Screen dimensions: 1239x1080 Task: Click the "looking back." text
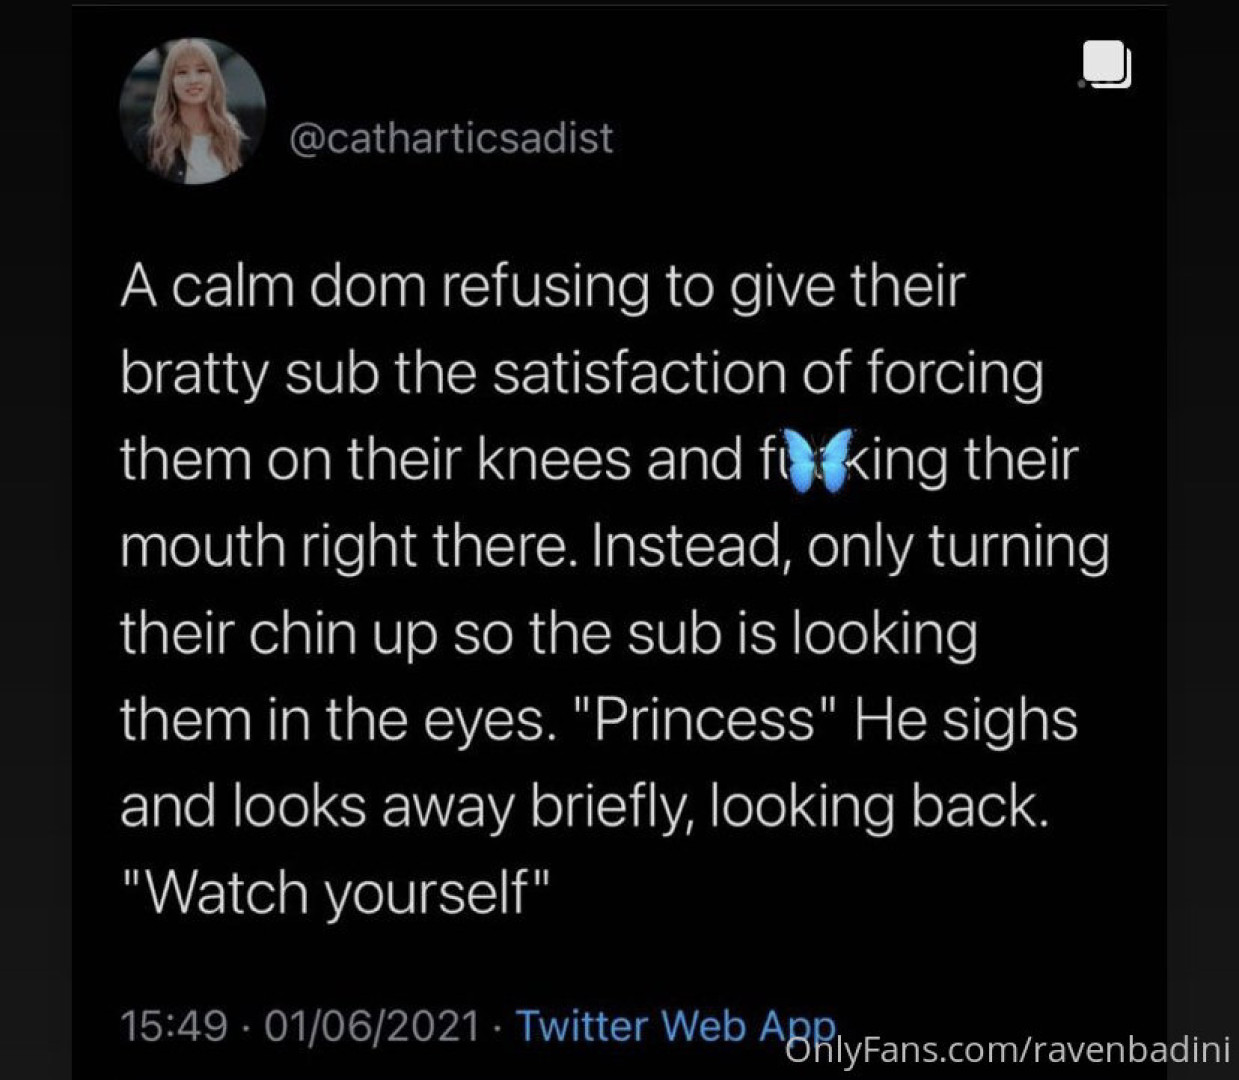[x=879, y=806]
